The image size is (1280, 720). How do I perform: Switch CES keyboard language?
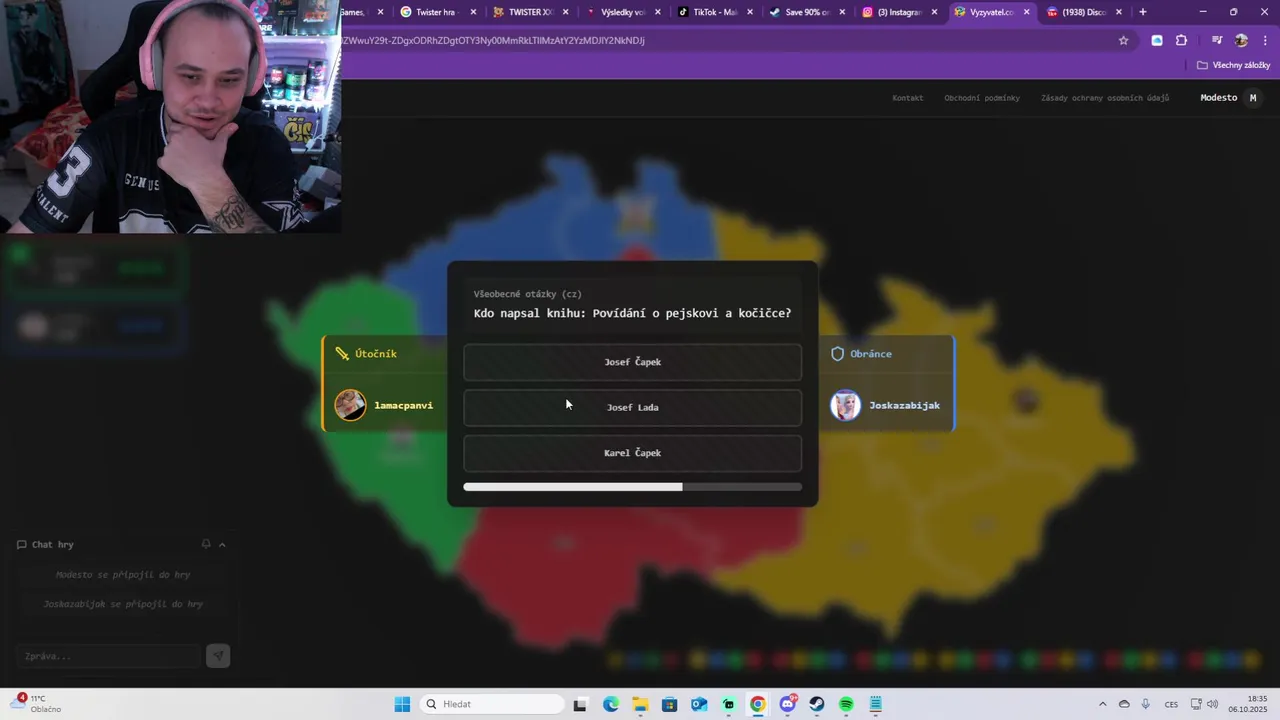click(1171, 704)
